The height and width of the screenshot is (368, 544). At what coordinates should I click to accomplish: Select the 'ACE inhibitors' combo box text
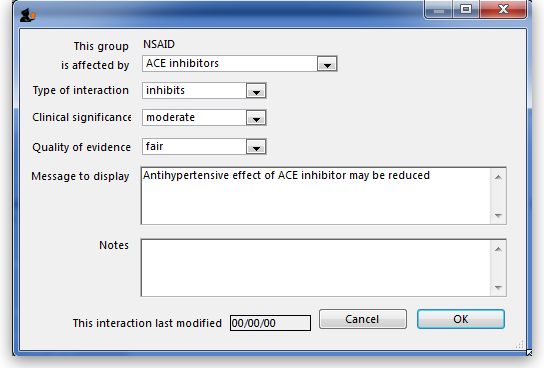[x=182, y=63]
